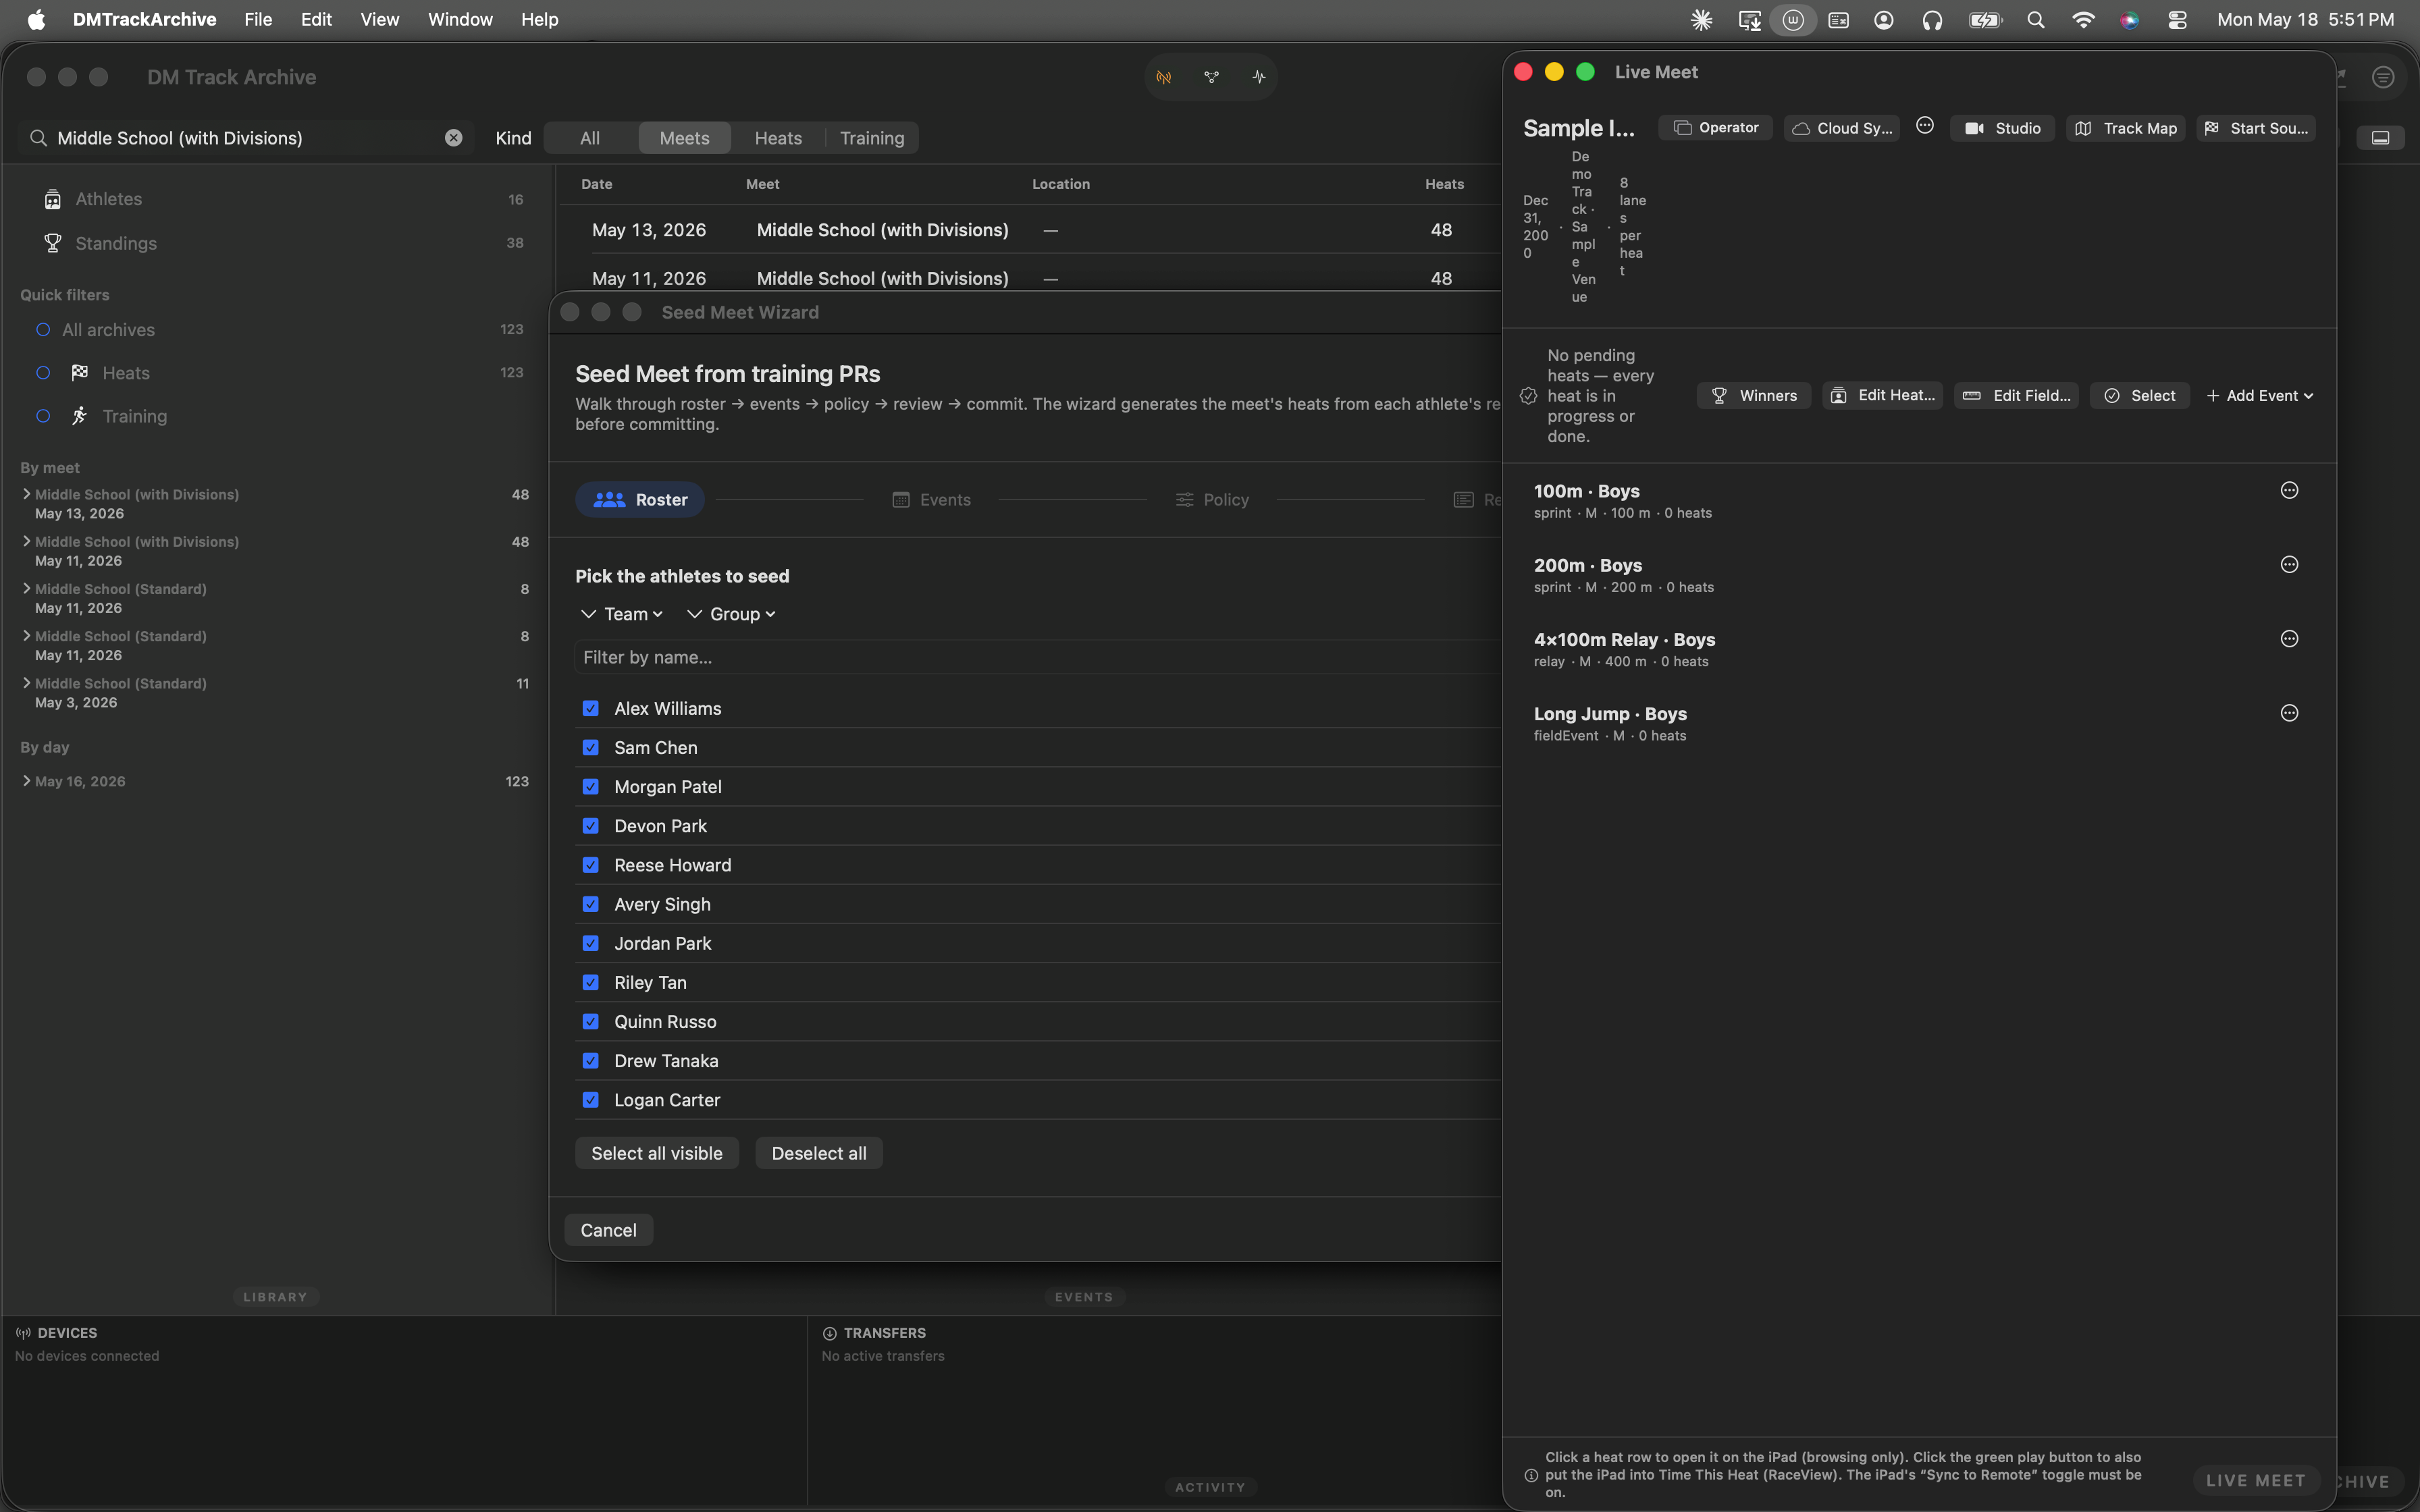Click the Wi-Fi status icon
The image size is (2420, 1512).
point(2083,20)
